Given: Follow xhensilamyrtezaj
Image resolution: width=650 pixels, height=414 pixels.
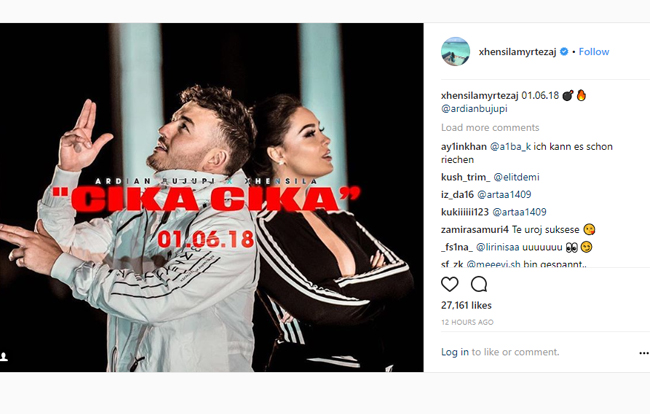Looking at the screenshot, I should pyautogui.click(x=594, y=52).
